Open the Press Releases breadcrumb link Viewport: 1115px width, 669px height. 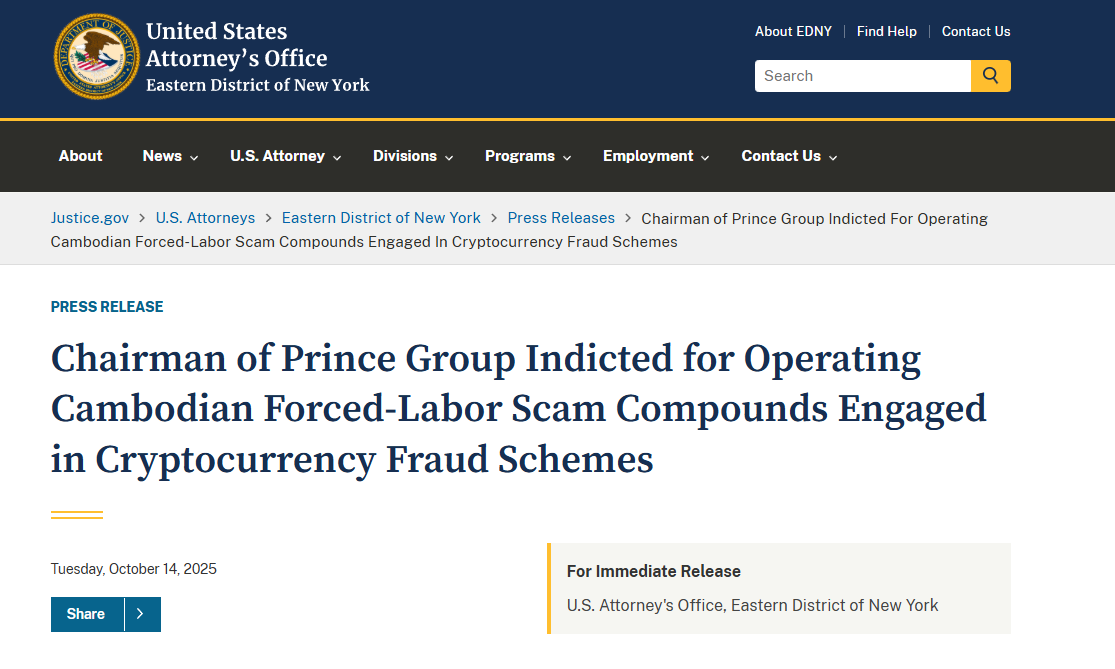561,218
